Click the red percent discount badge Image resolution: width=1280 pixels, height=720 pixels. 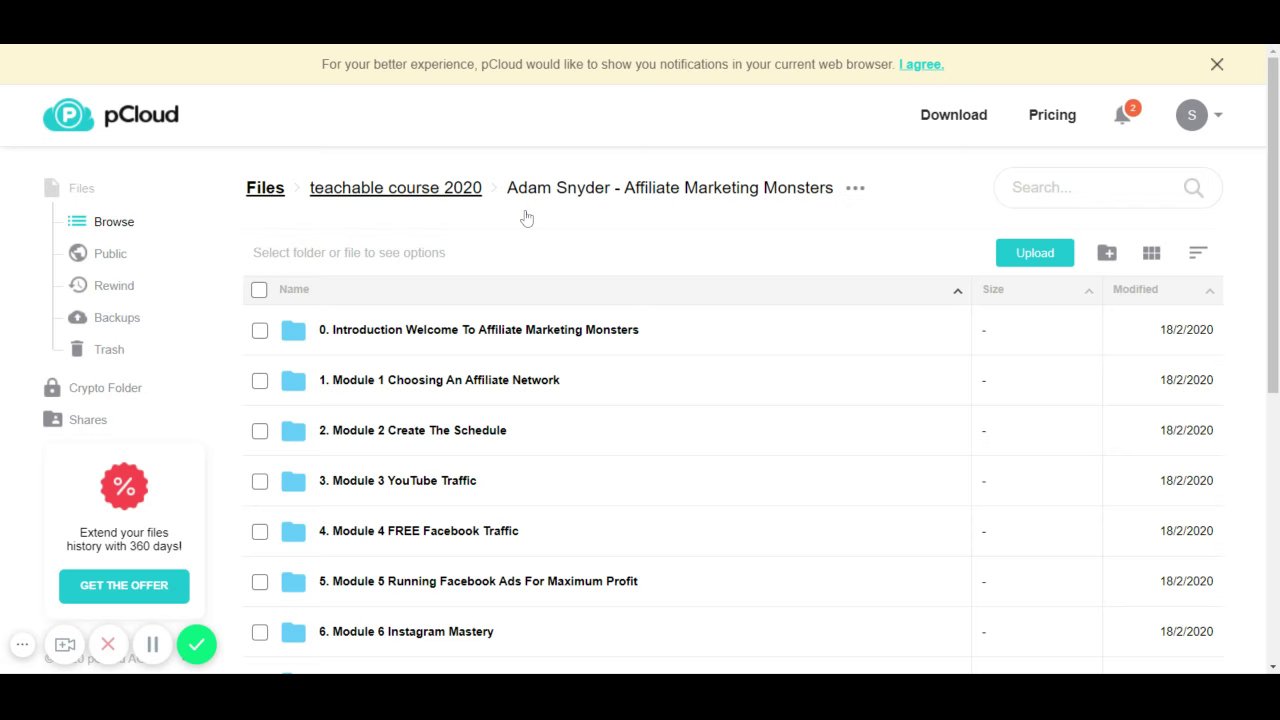coord(124,486)
